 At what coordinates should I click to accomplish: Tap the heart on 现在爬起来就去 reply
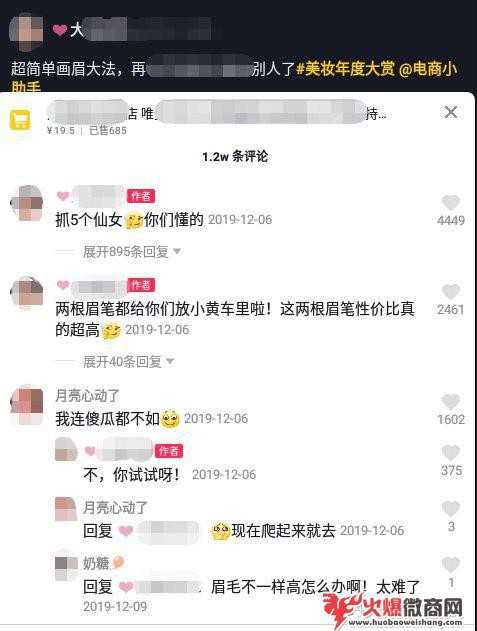pos(451,509)
